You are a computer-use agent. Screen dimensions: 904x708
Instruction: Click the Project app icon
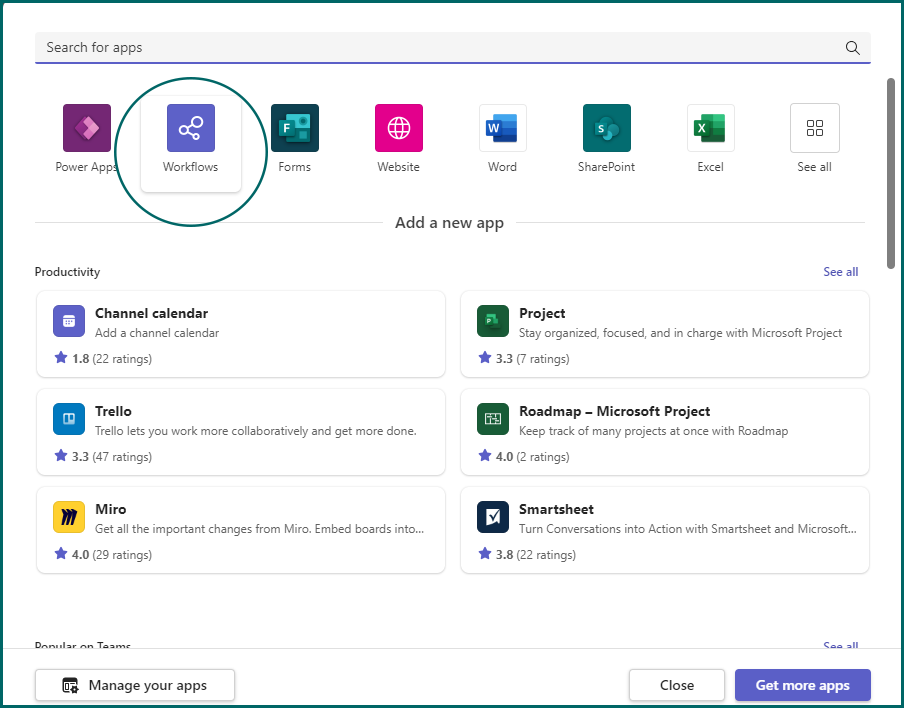493,321
